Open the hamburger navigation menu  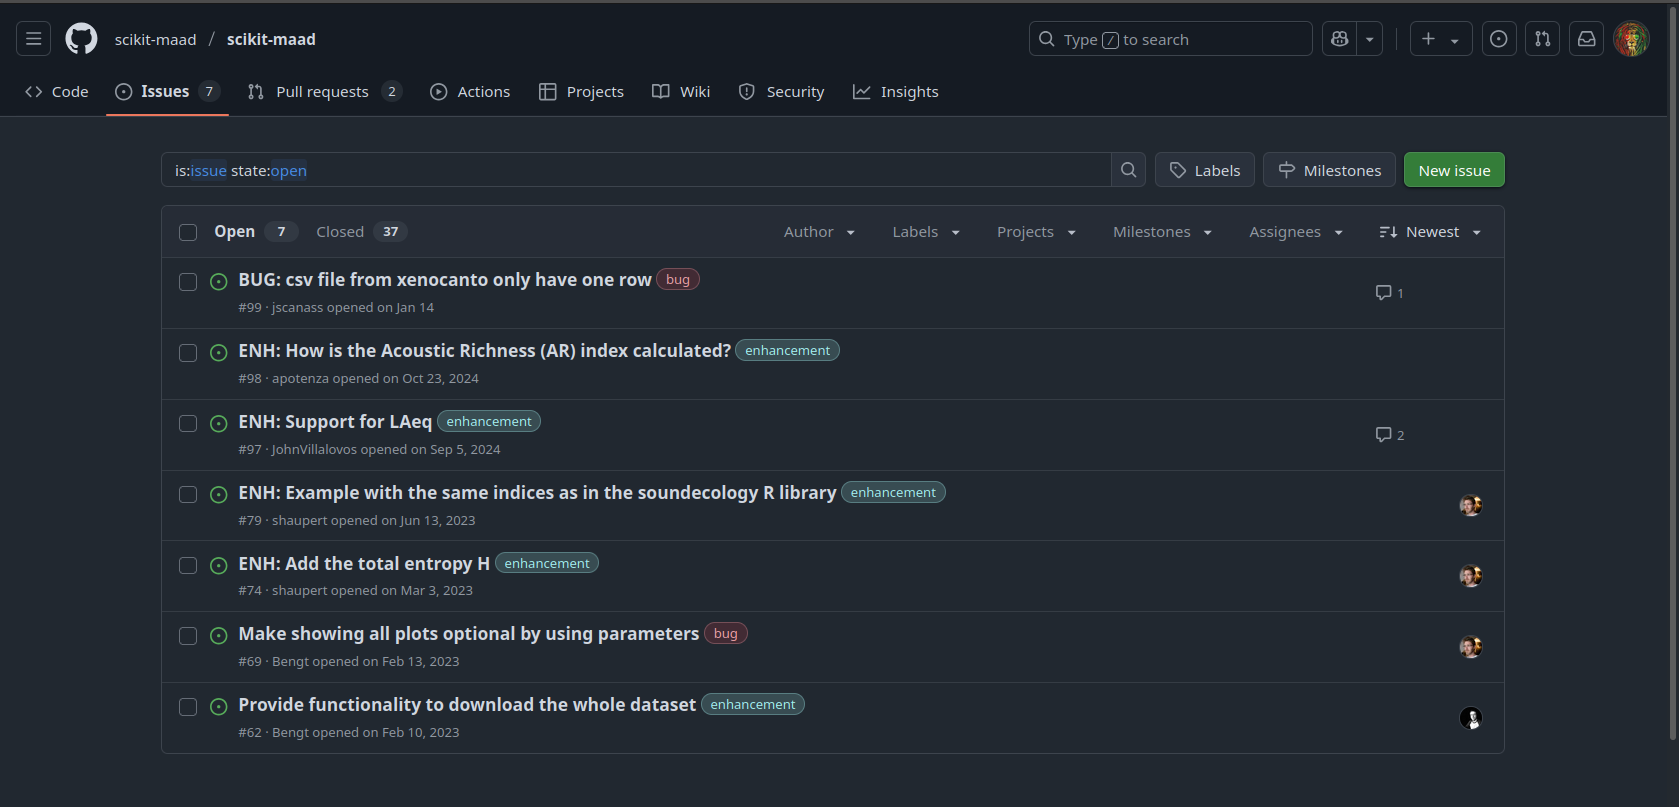33,39
